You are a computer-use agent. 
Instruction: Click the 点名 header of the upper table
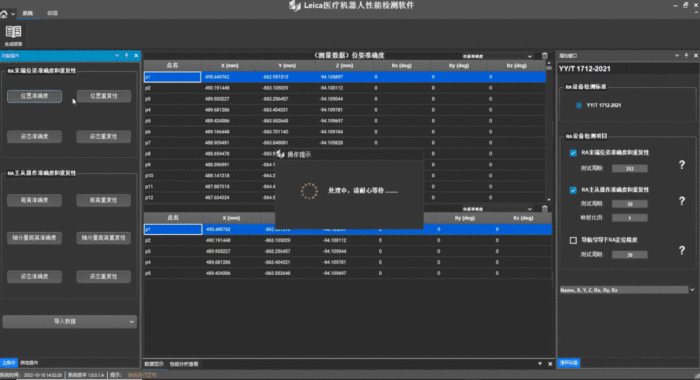[172, 65]
